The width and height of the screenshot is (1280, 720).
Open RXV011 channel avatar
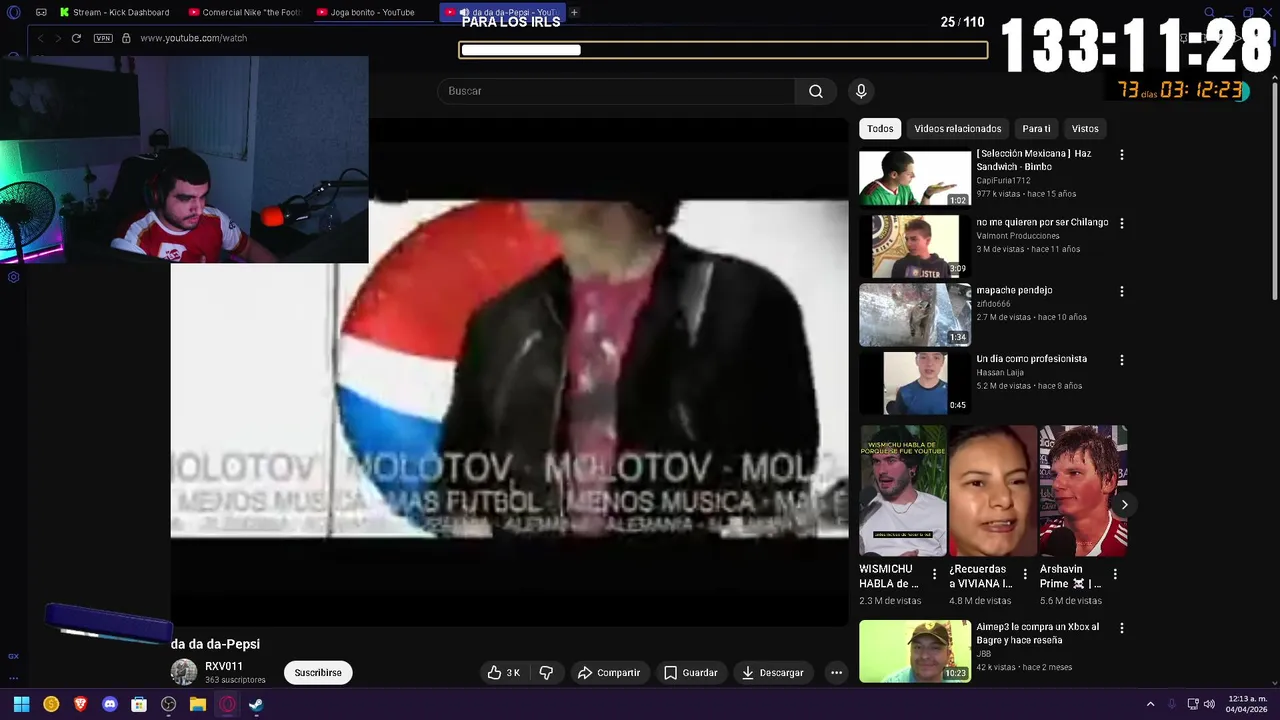184,672
